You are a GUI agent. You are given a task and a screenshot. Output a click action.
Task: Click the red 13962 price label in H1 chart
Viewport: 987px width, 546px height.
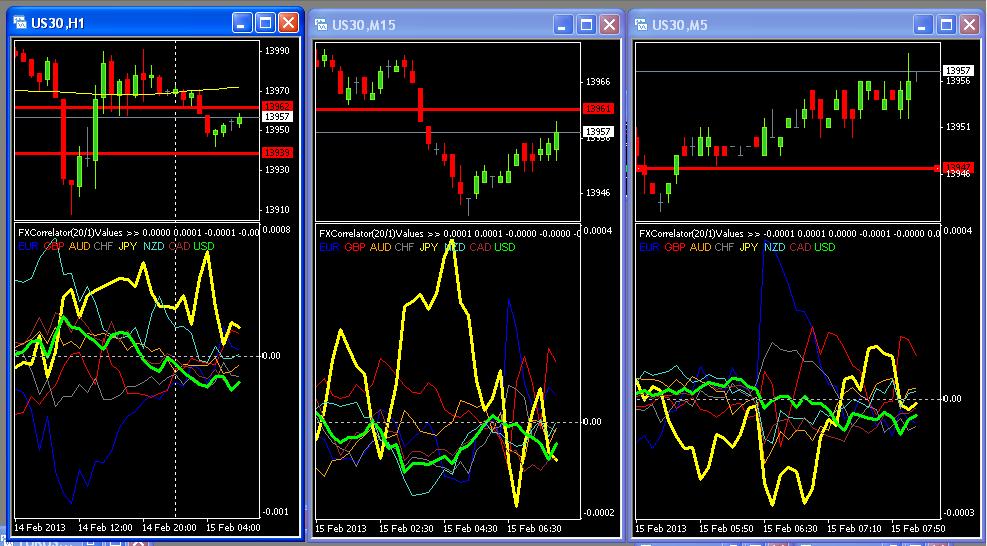click(276, 106)
